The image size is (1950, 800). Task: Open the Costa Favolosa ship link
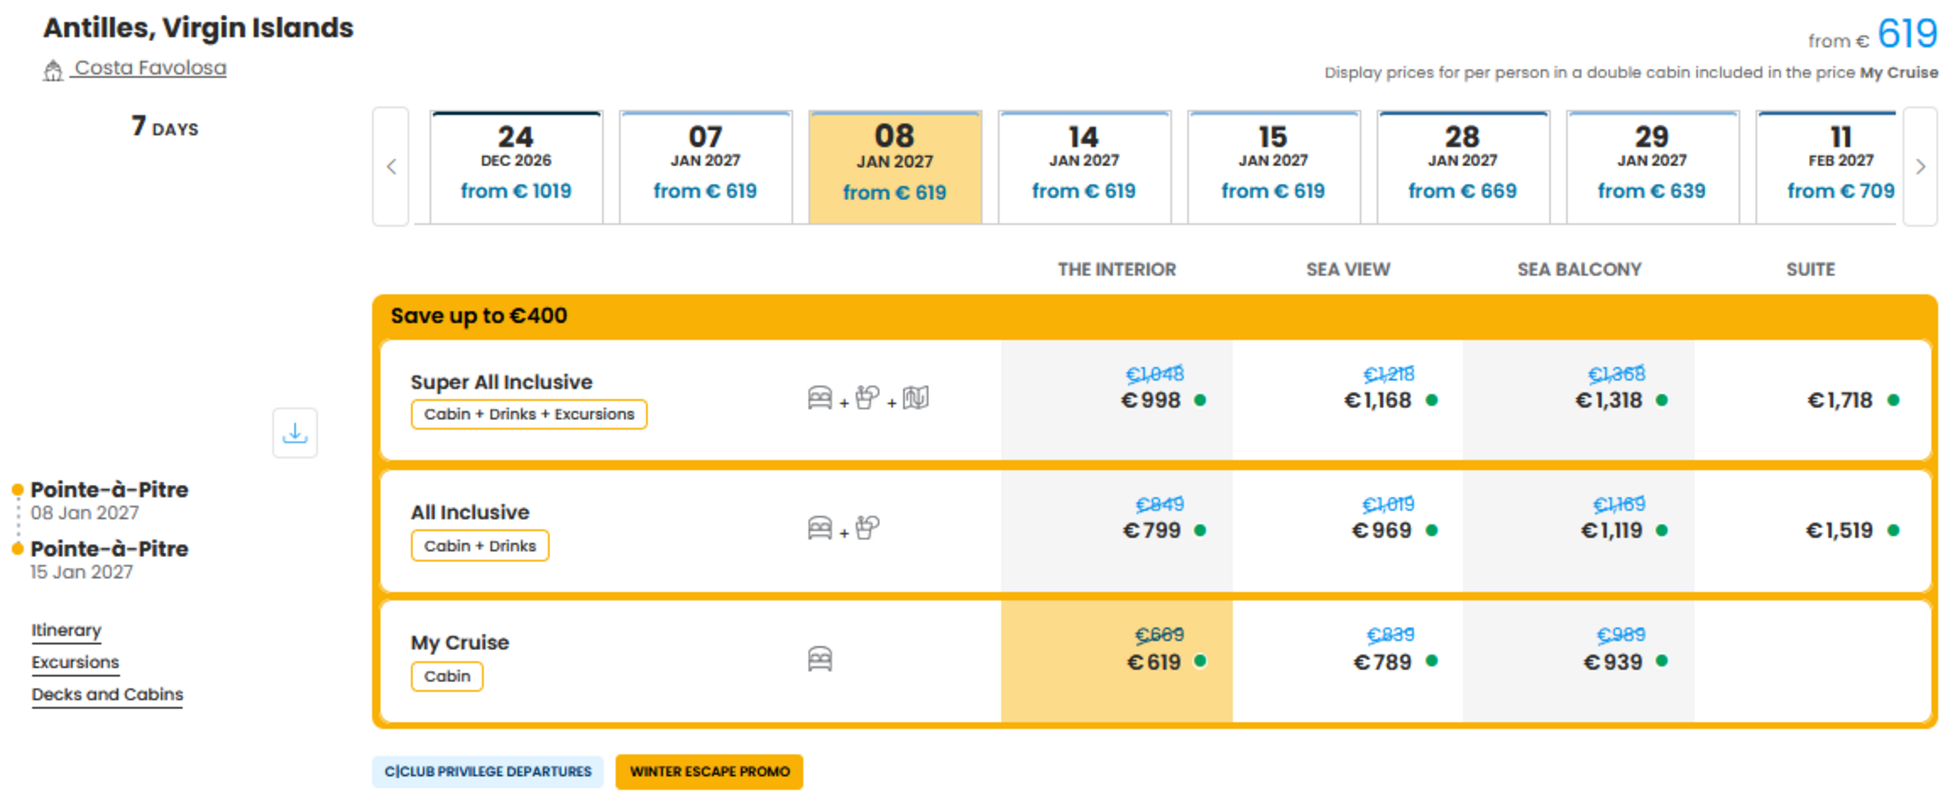(x=150, y=68)
